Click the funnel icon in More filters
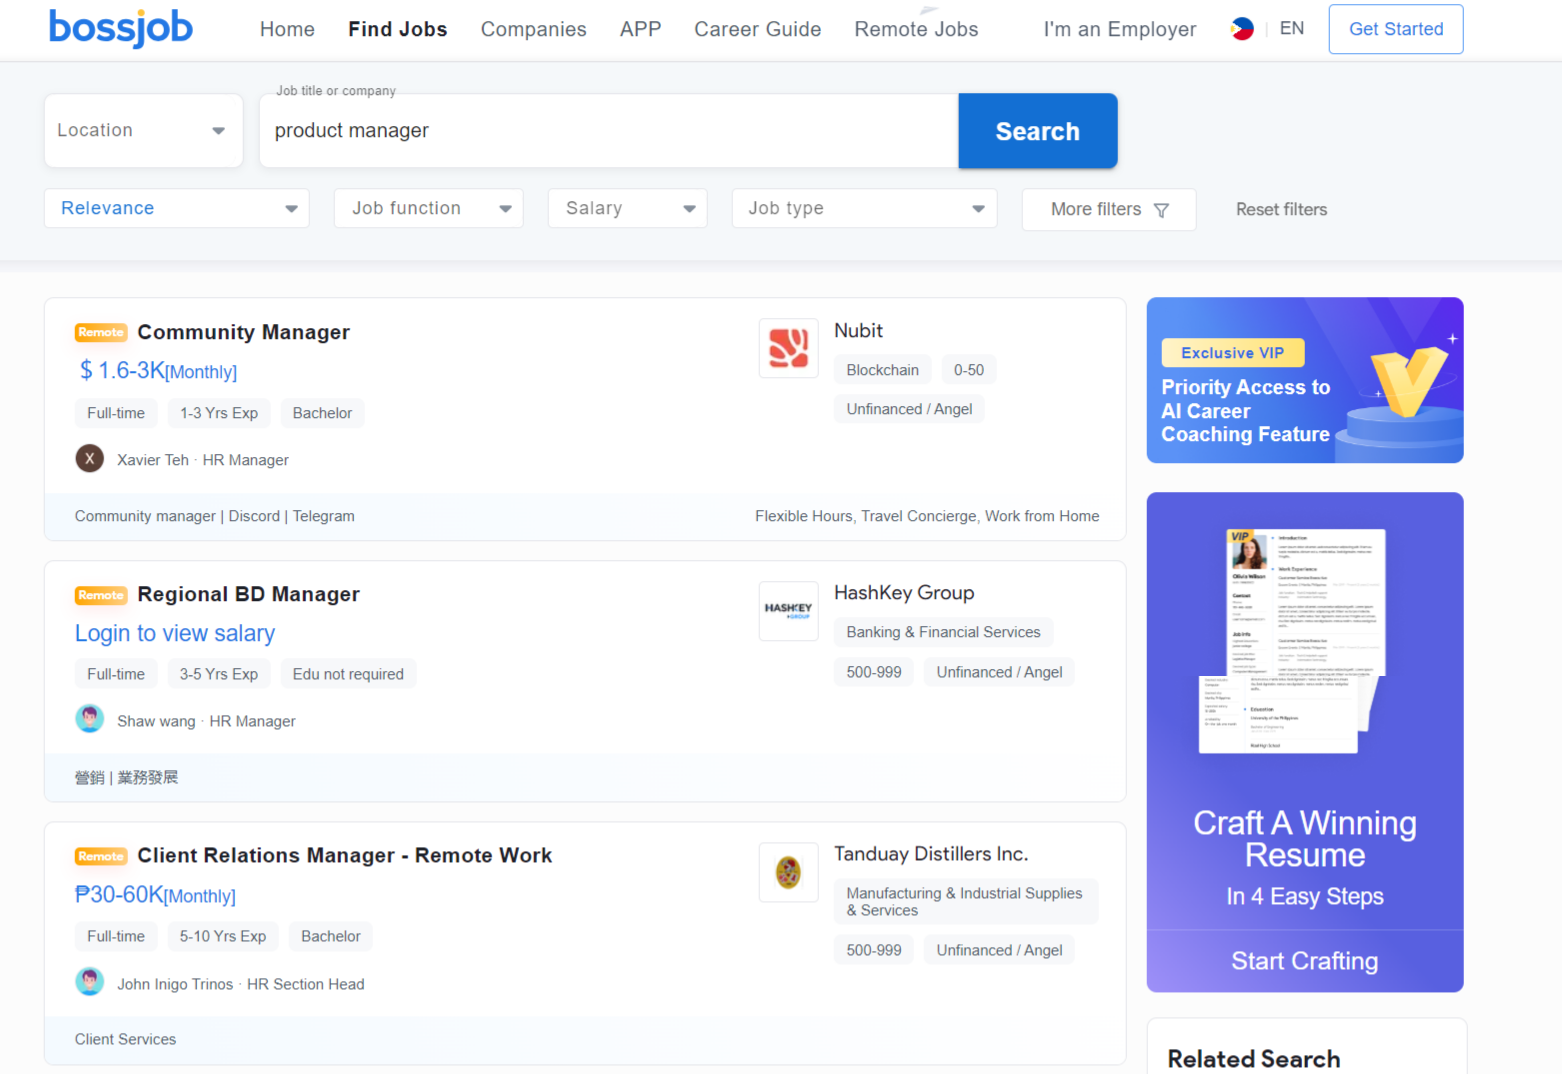This screenshot has height=1074, width=1562. pos(1161,210)
